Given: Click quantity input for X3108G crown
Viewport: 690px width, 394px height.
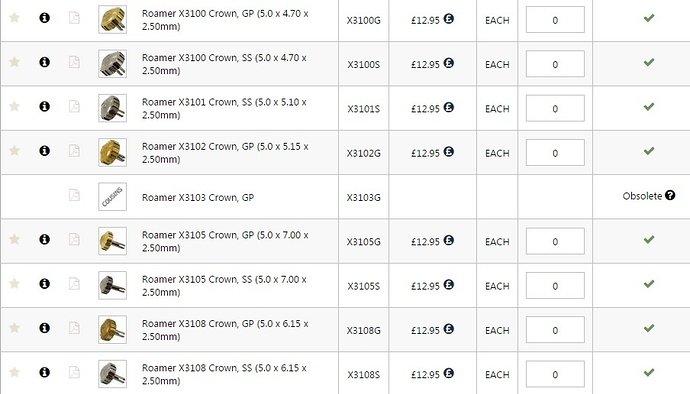Looking at the screenshot, I should pyautogui.click(x=555, y=330).
